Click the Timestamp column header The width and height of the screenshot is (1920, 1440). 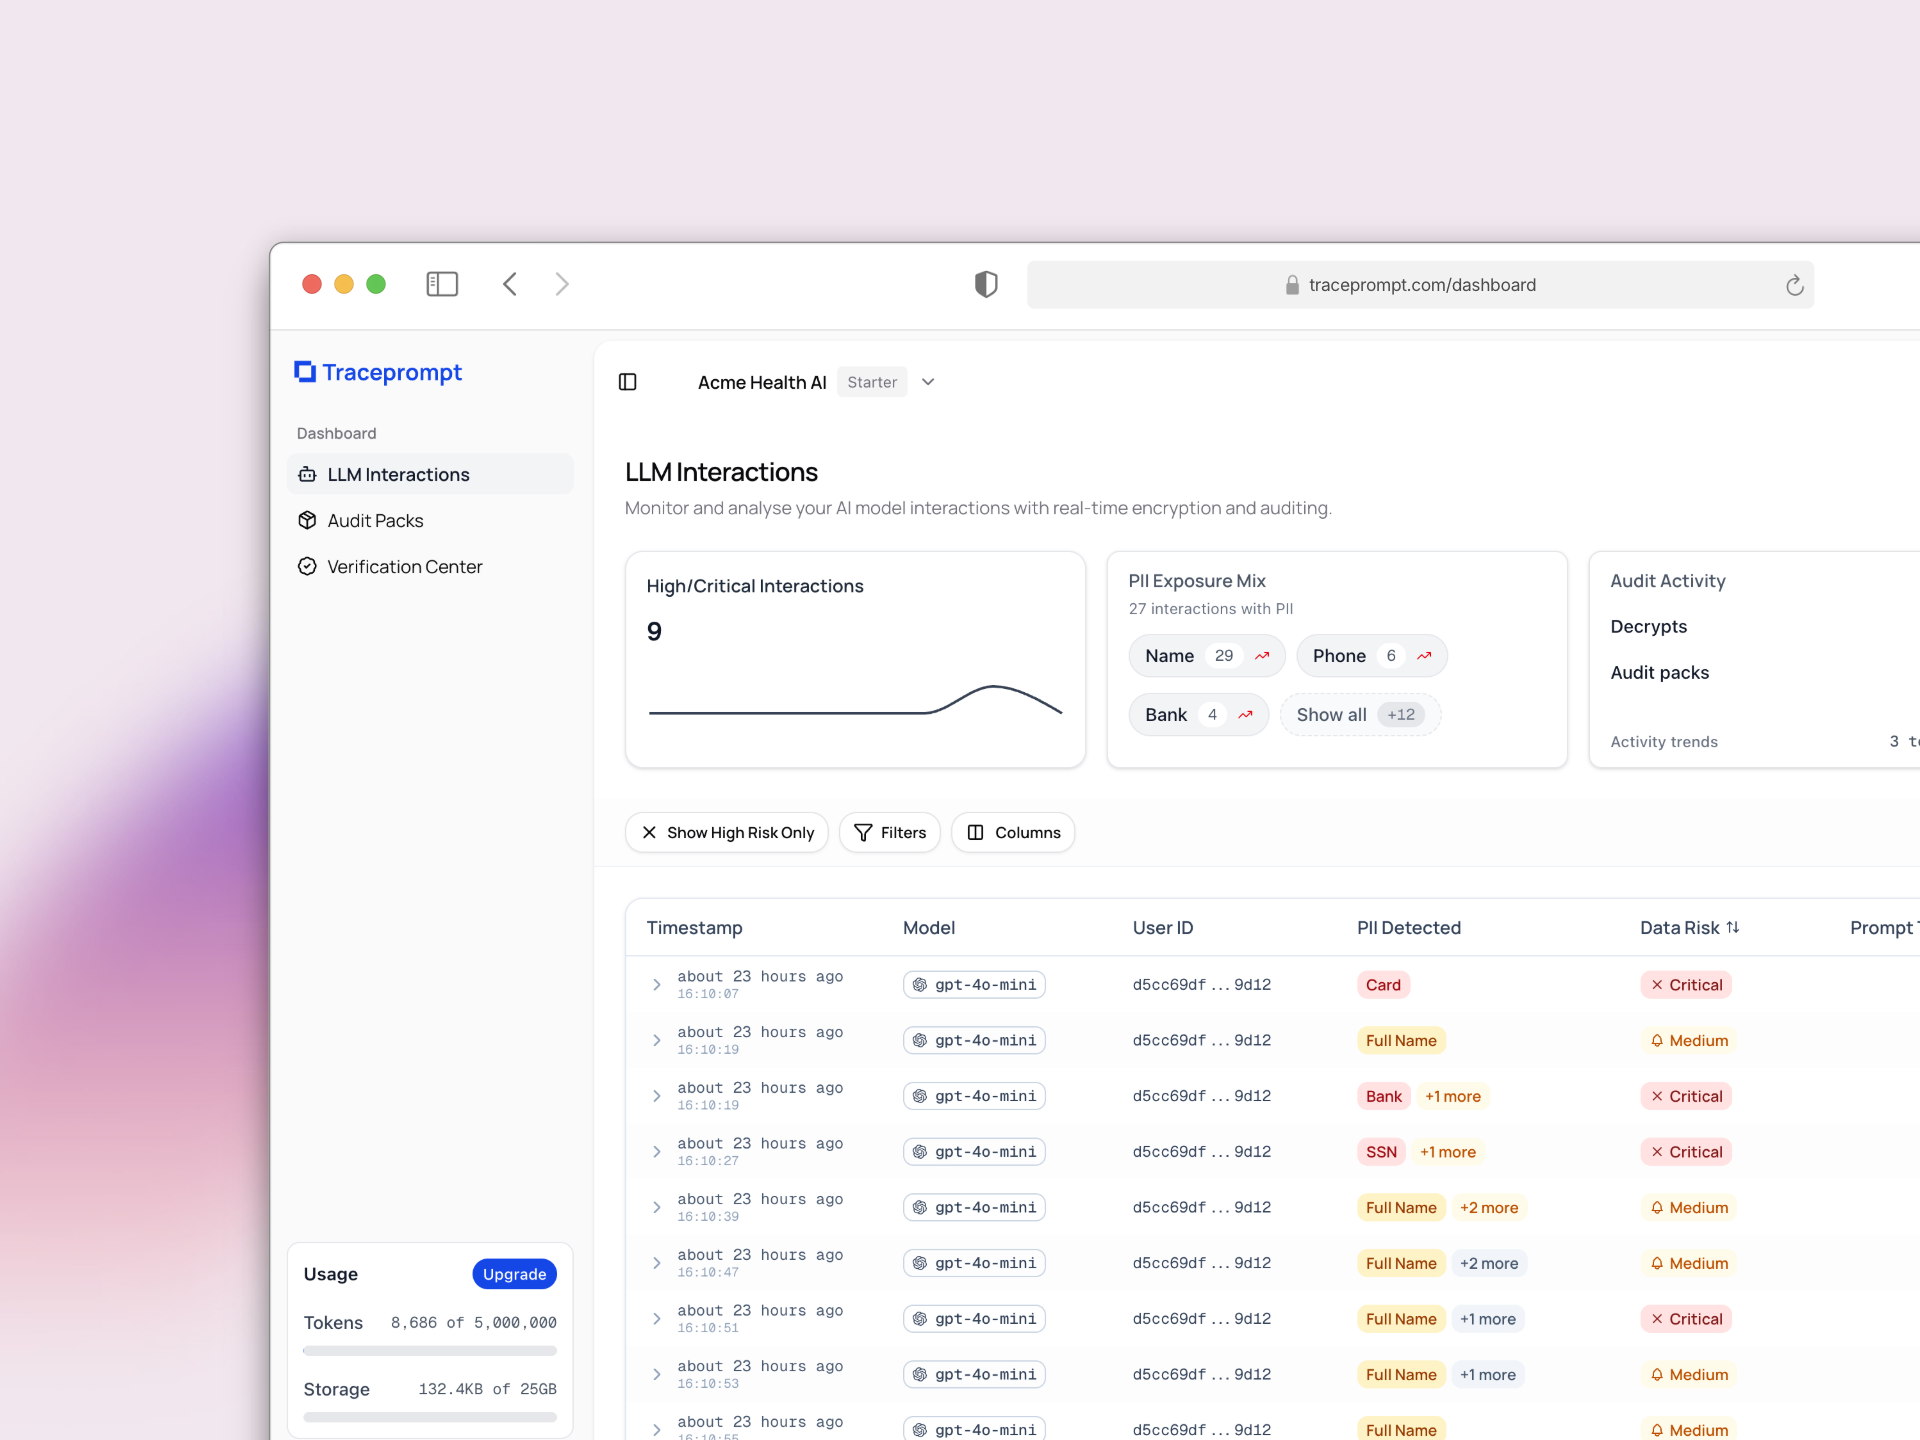(x=694, y=928)
